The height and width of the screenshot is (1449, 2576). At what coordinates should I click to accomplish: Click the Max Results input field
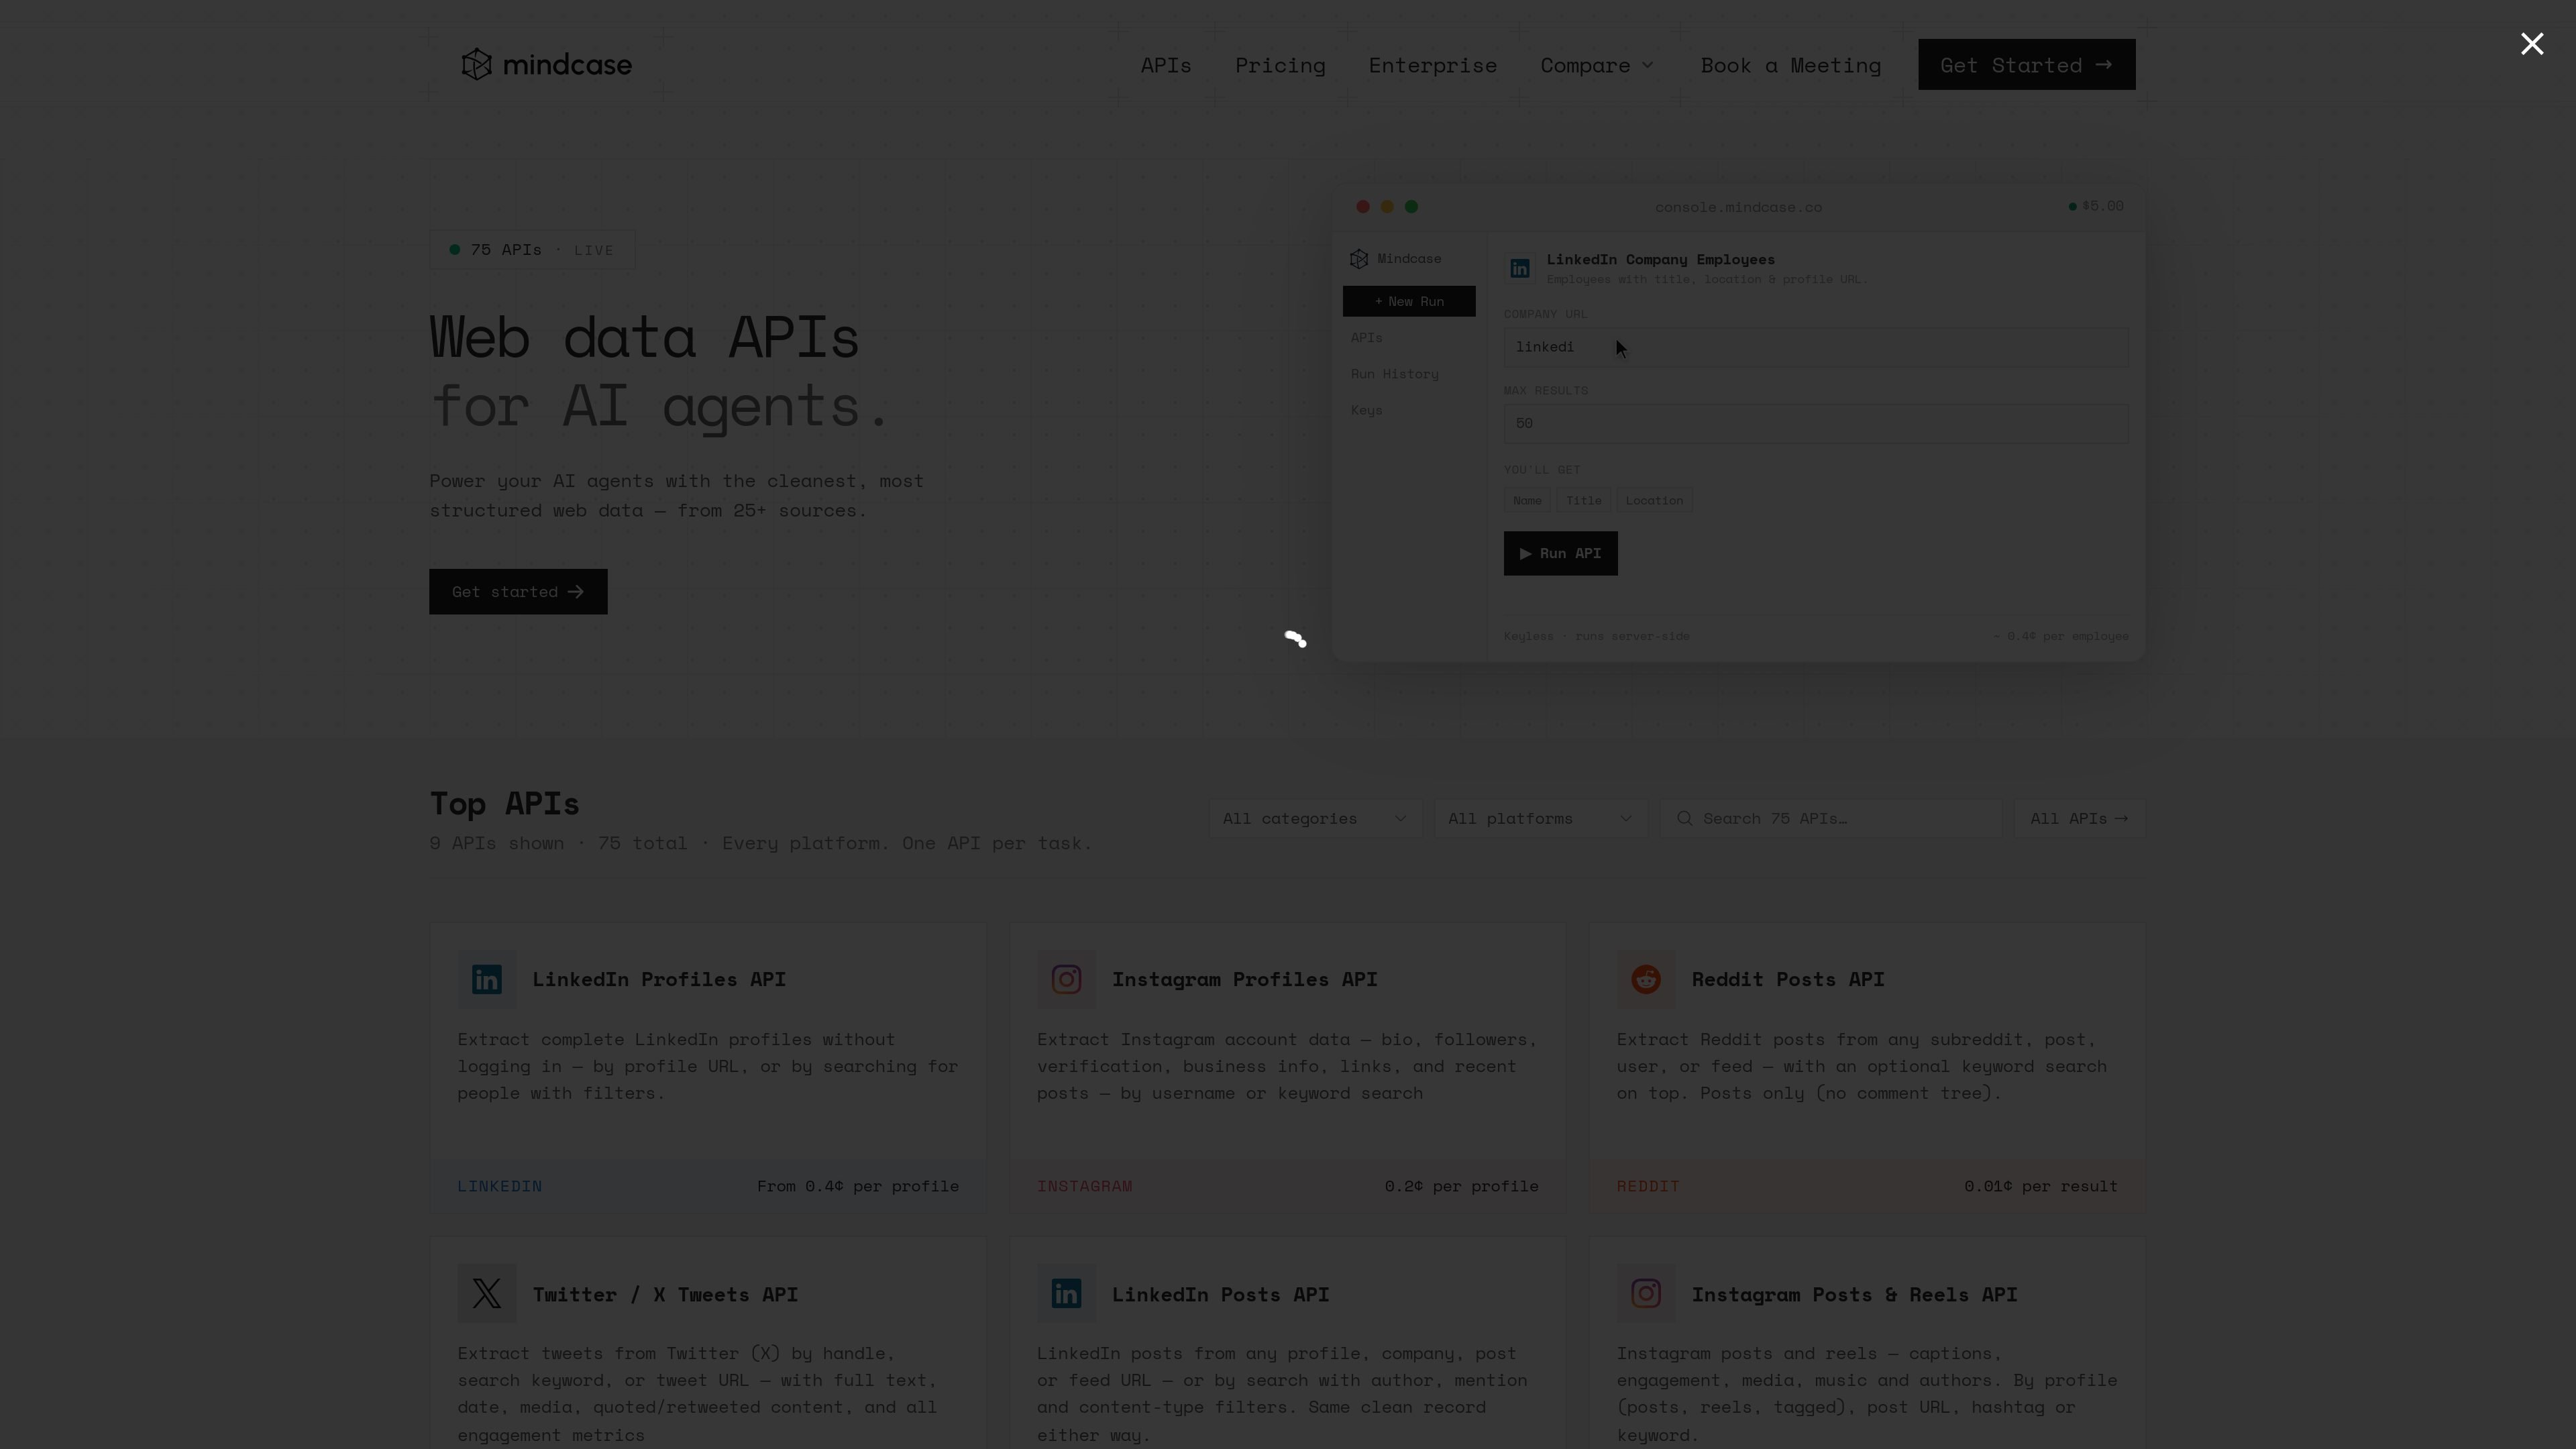(1815, 424)
